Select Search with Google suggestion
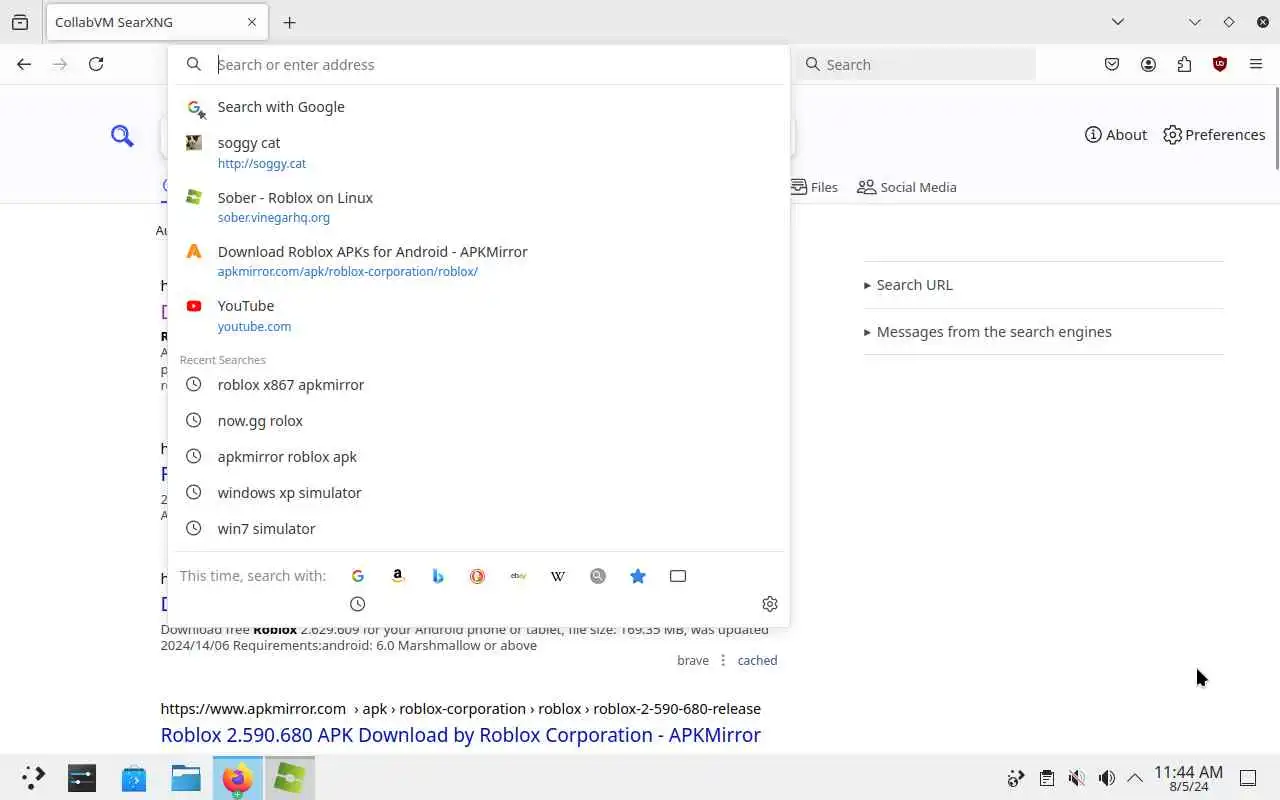 479,107
